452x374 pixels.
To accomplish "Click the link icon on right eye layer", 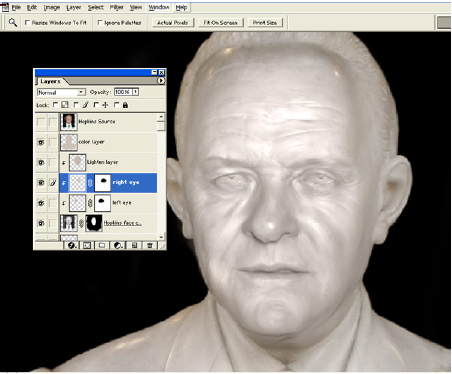I will [x=90, y=183].
